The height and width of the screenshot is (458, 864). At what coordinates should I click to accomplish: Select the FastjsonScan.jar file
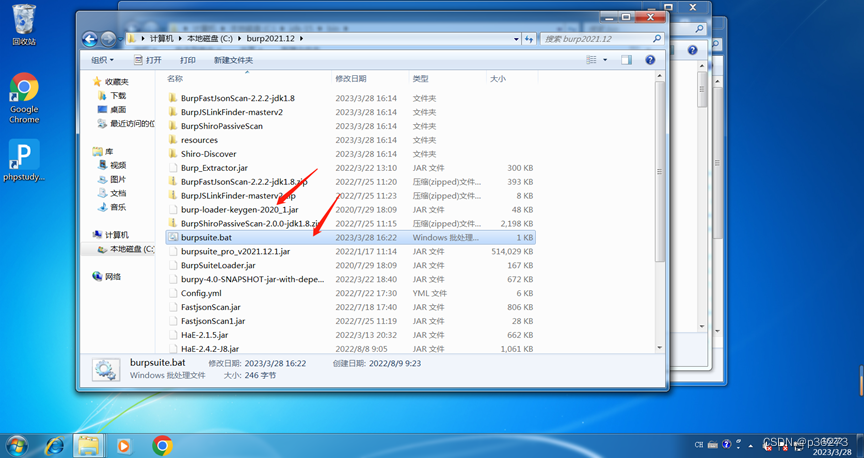coord(210,307)
